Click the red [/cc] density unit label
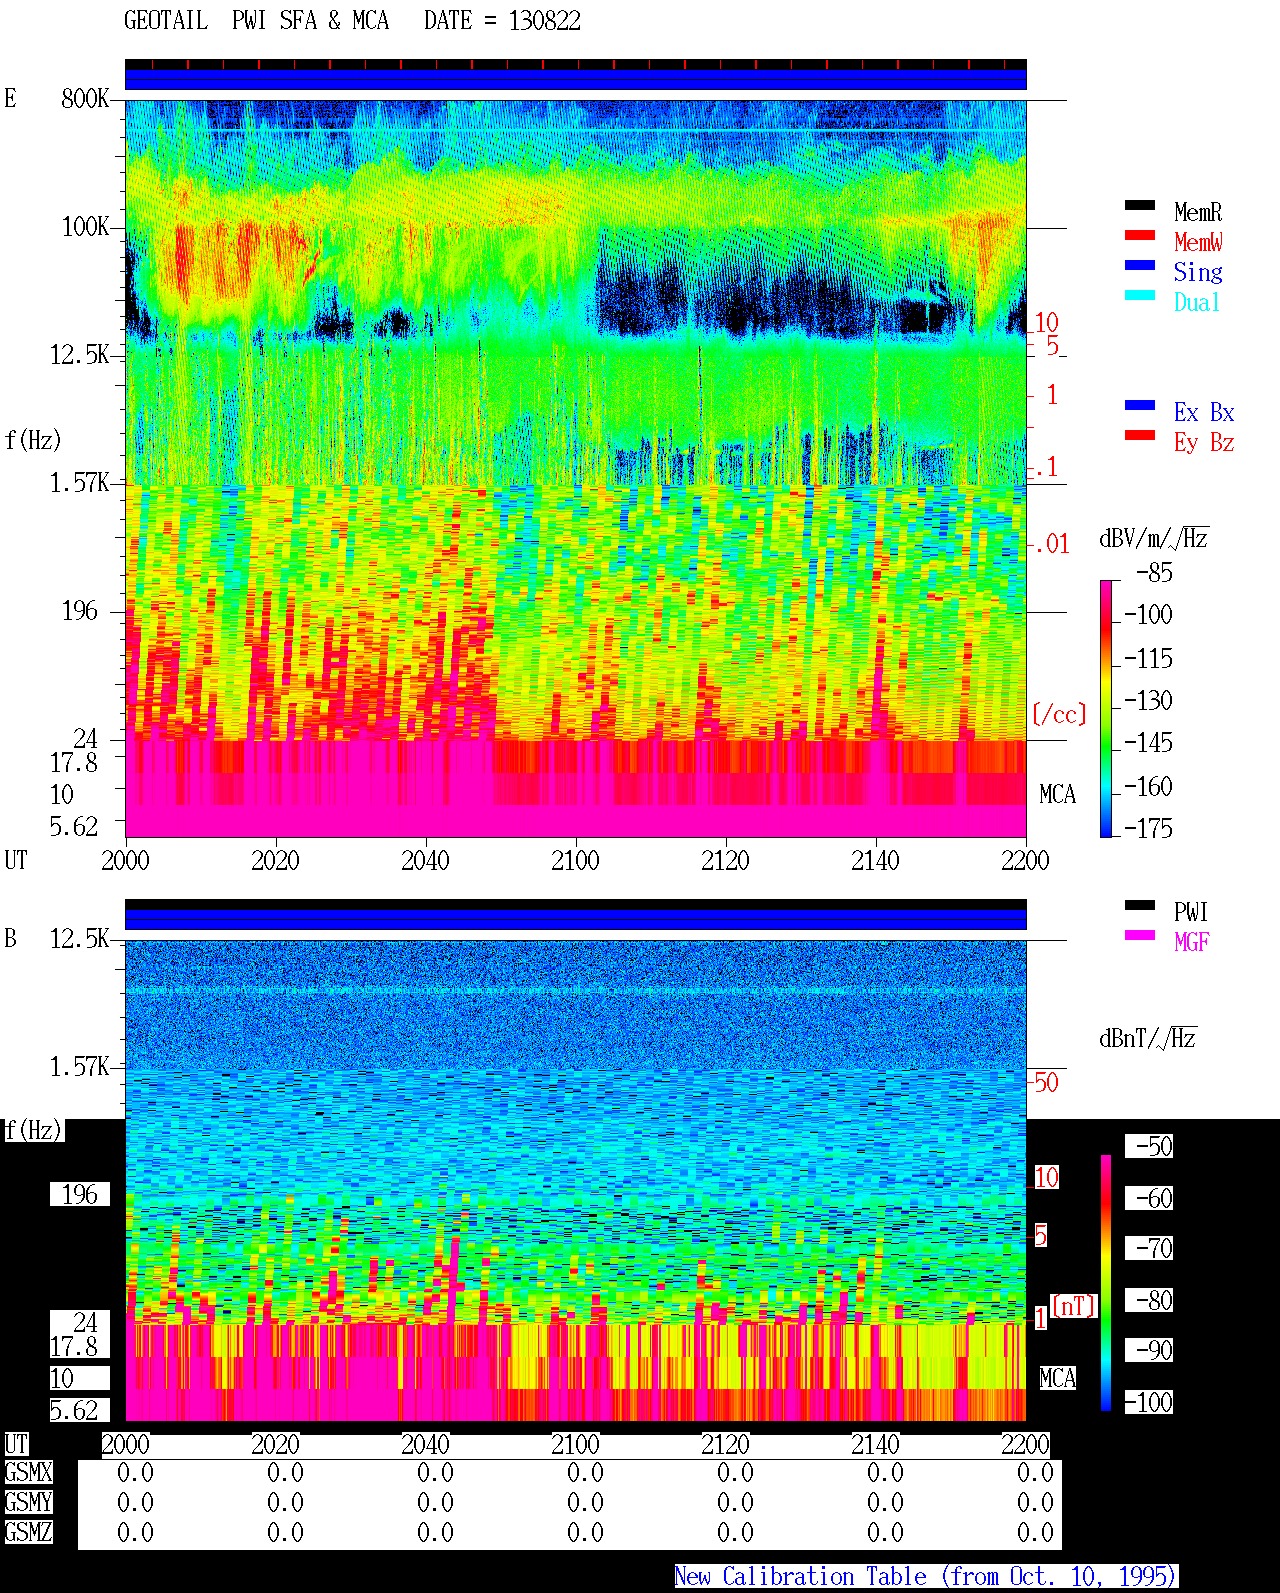Screen dimensions: 1280x1593 [x=1059, y=715]
